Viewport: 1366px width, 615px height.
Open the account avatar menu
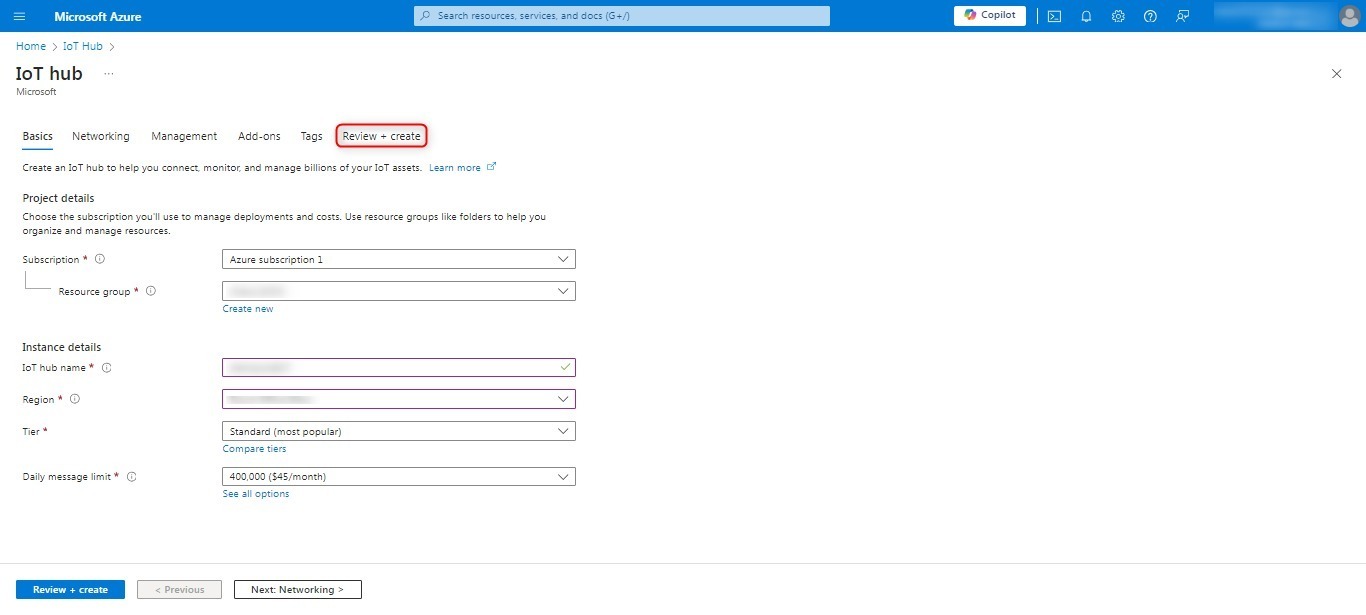pos(1350,16)
